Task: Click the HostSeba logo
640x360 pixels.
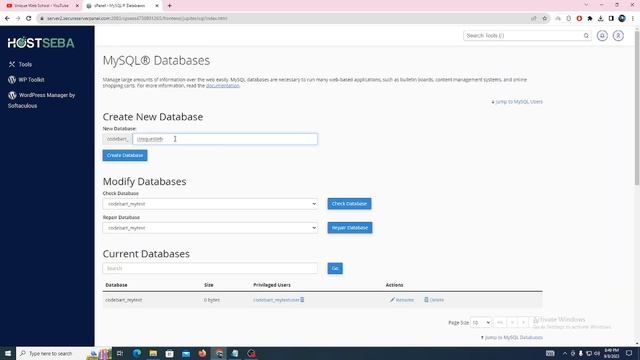Action: click(x=41, y=42)
